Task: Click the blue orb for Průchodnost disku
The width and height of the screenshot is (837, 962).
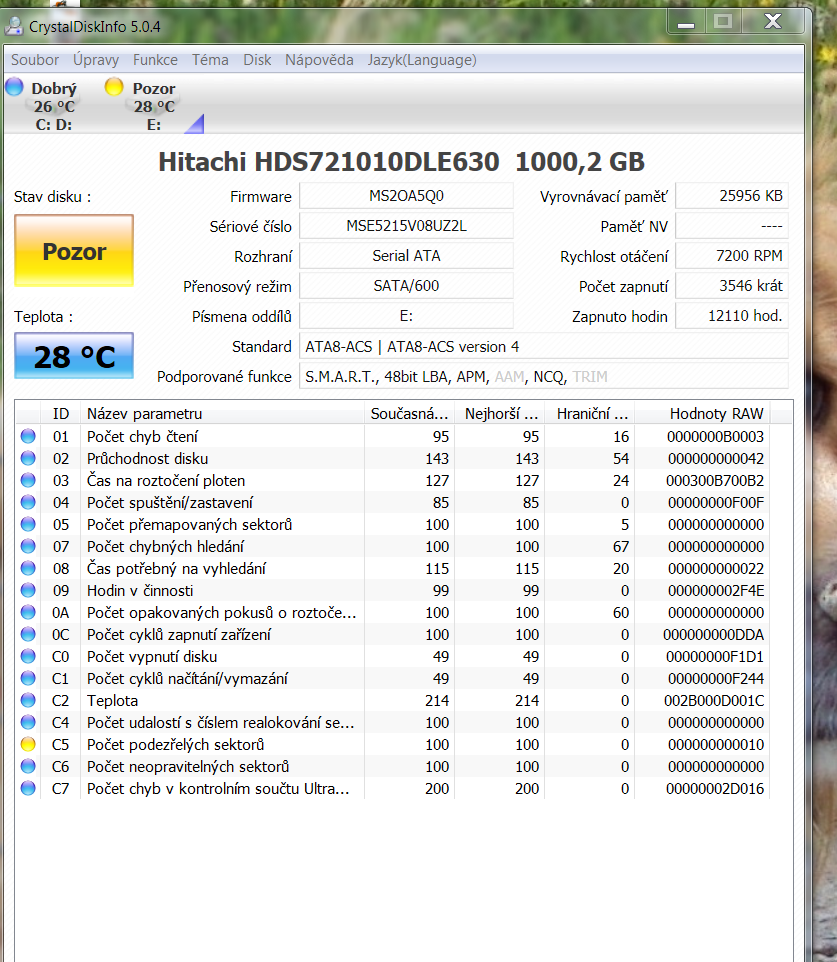Action: coord(28,458)
